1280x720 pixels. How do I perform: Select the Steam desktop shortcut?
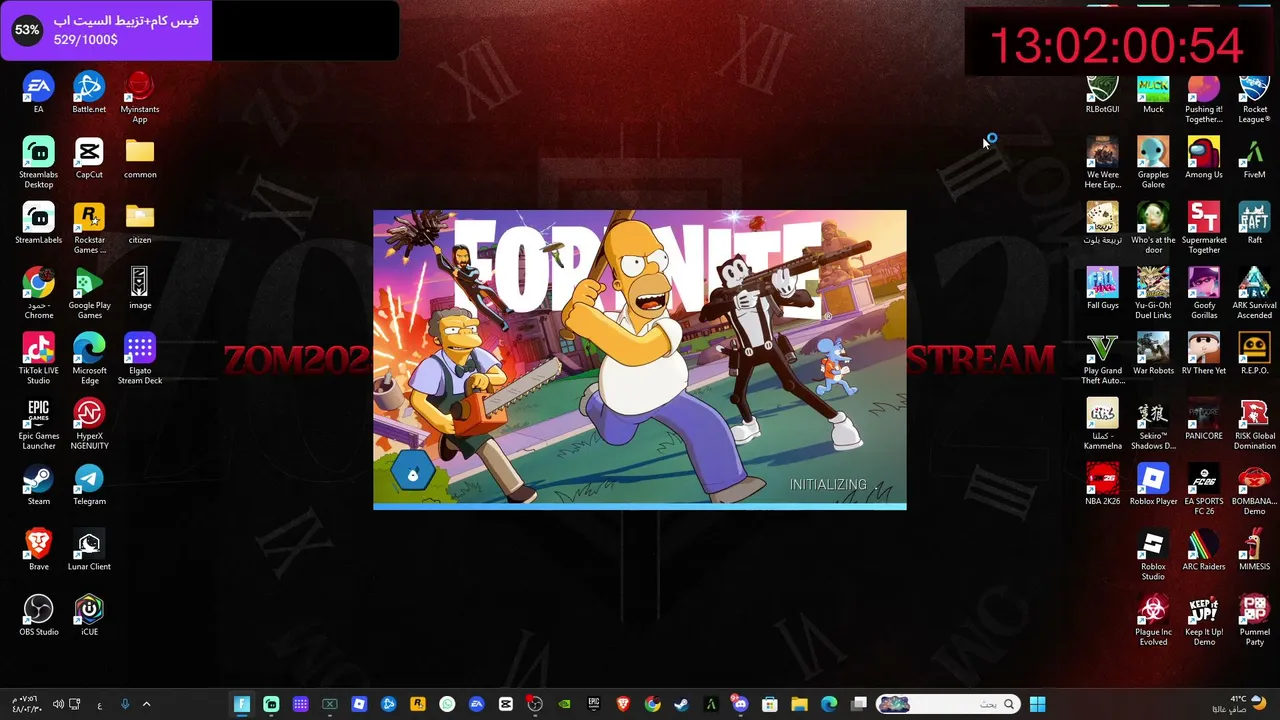tap(38, 484)
